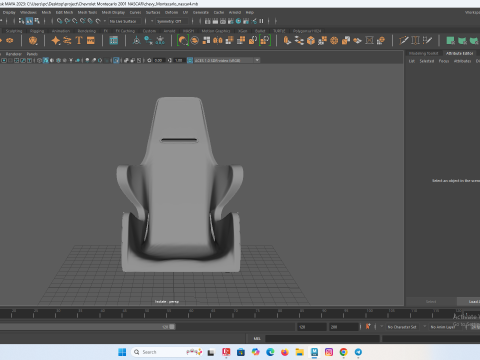Viewport: 480px width, 360px height.
Task: Click the List menu in Attribute Editor
Action: coord(412,61)
